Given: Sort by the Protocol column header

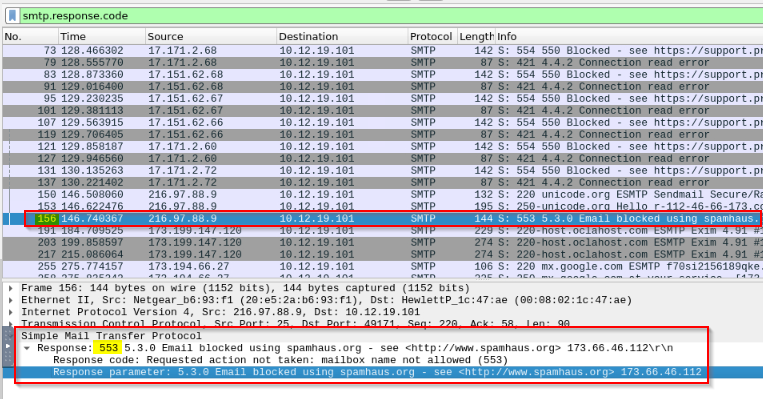Looking at the screenshot, I should (433, 36).
